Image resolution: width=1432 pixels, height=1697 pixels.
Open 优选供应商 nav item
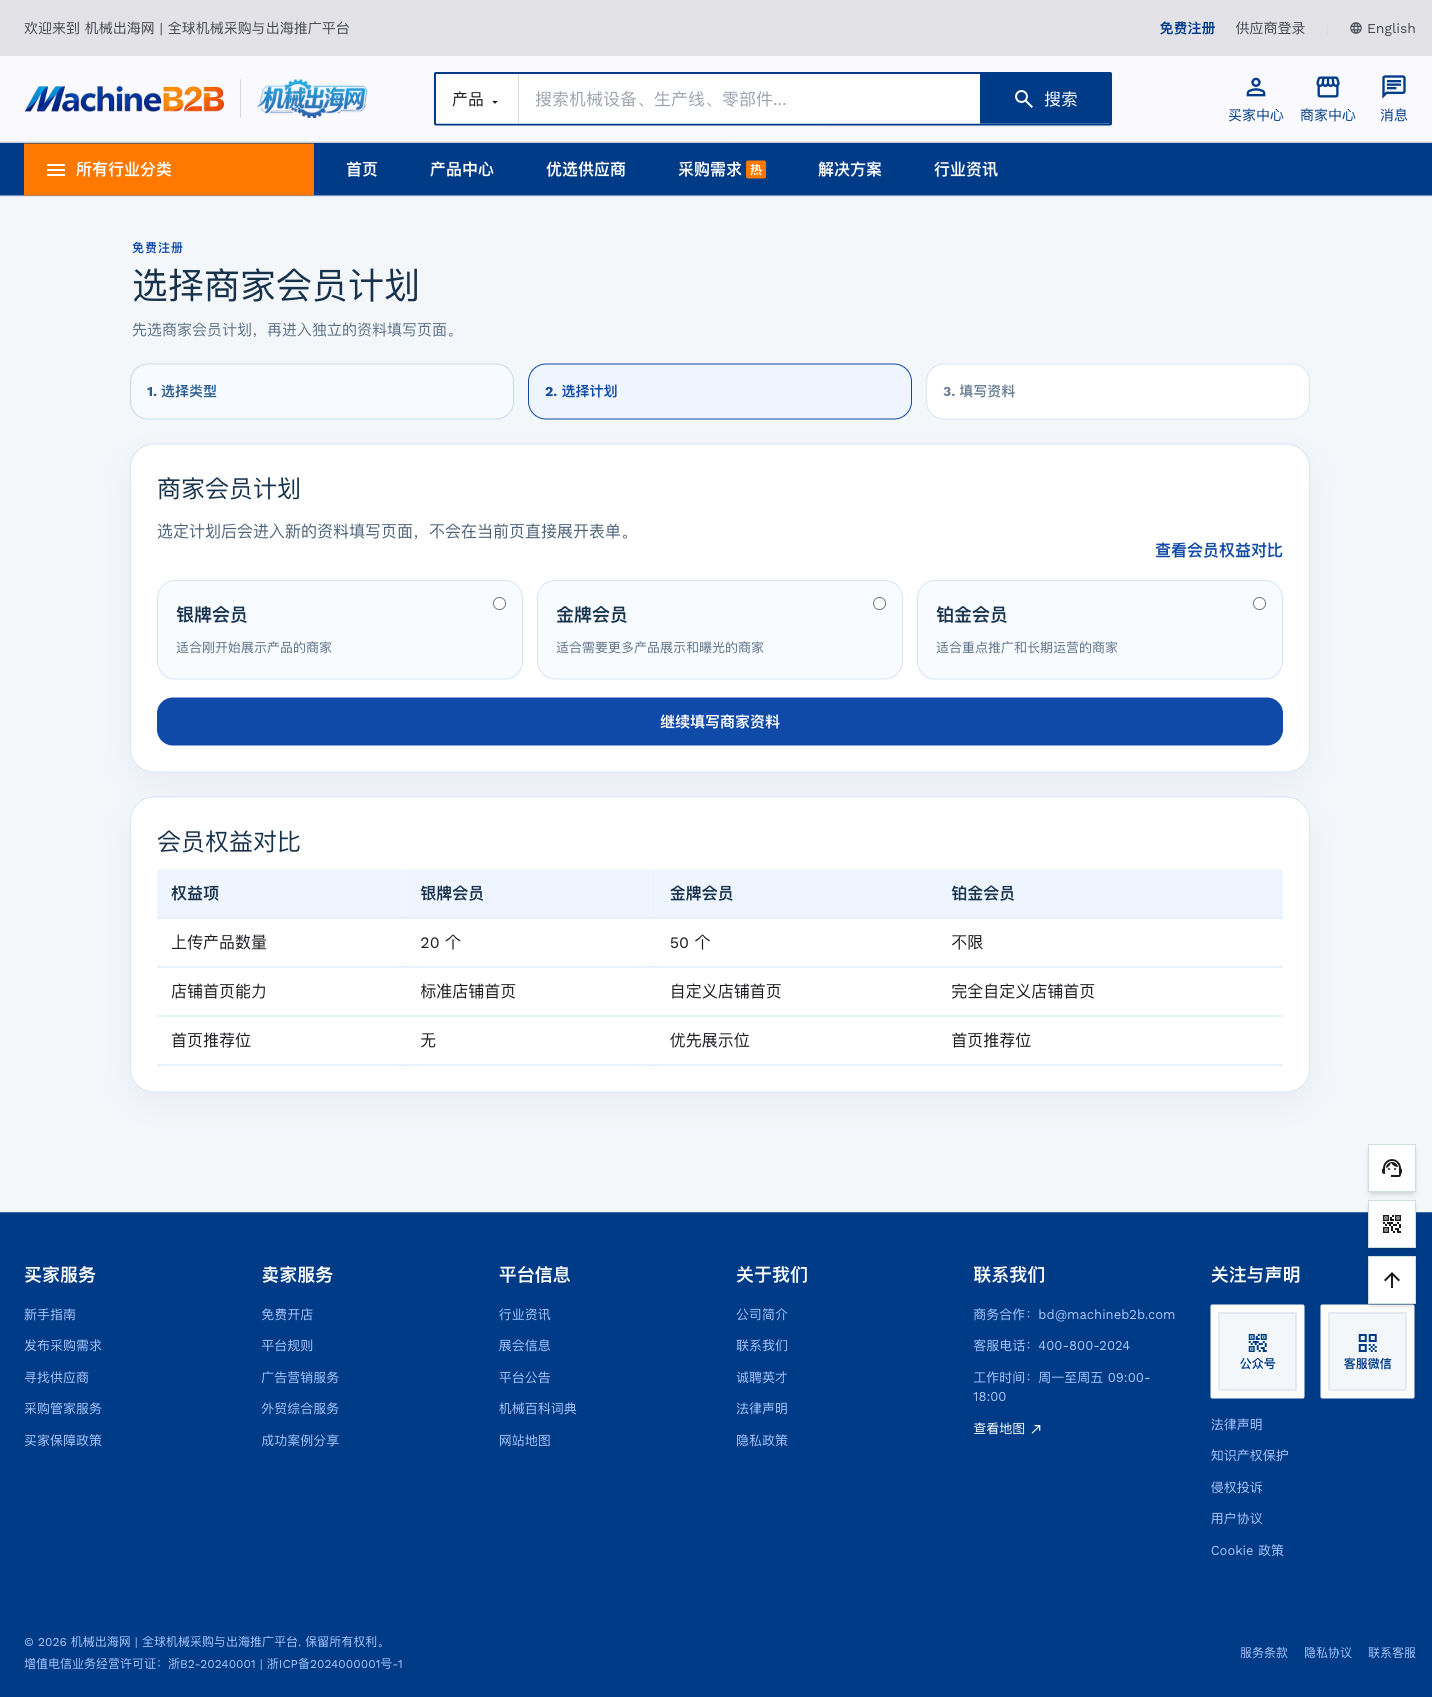[586, 170]
